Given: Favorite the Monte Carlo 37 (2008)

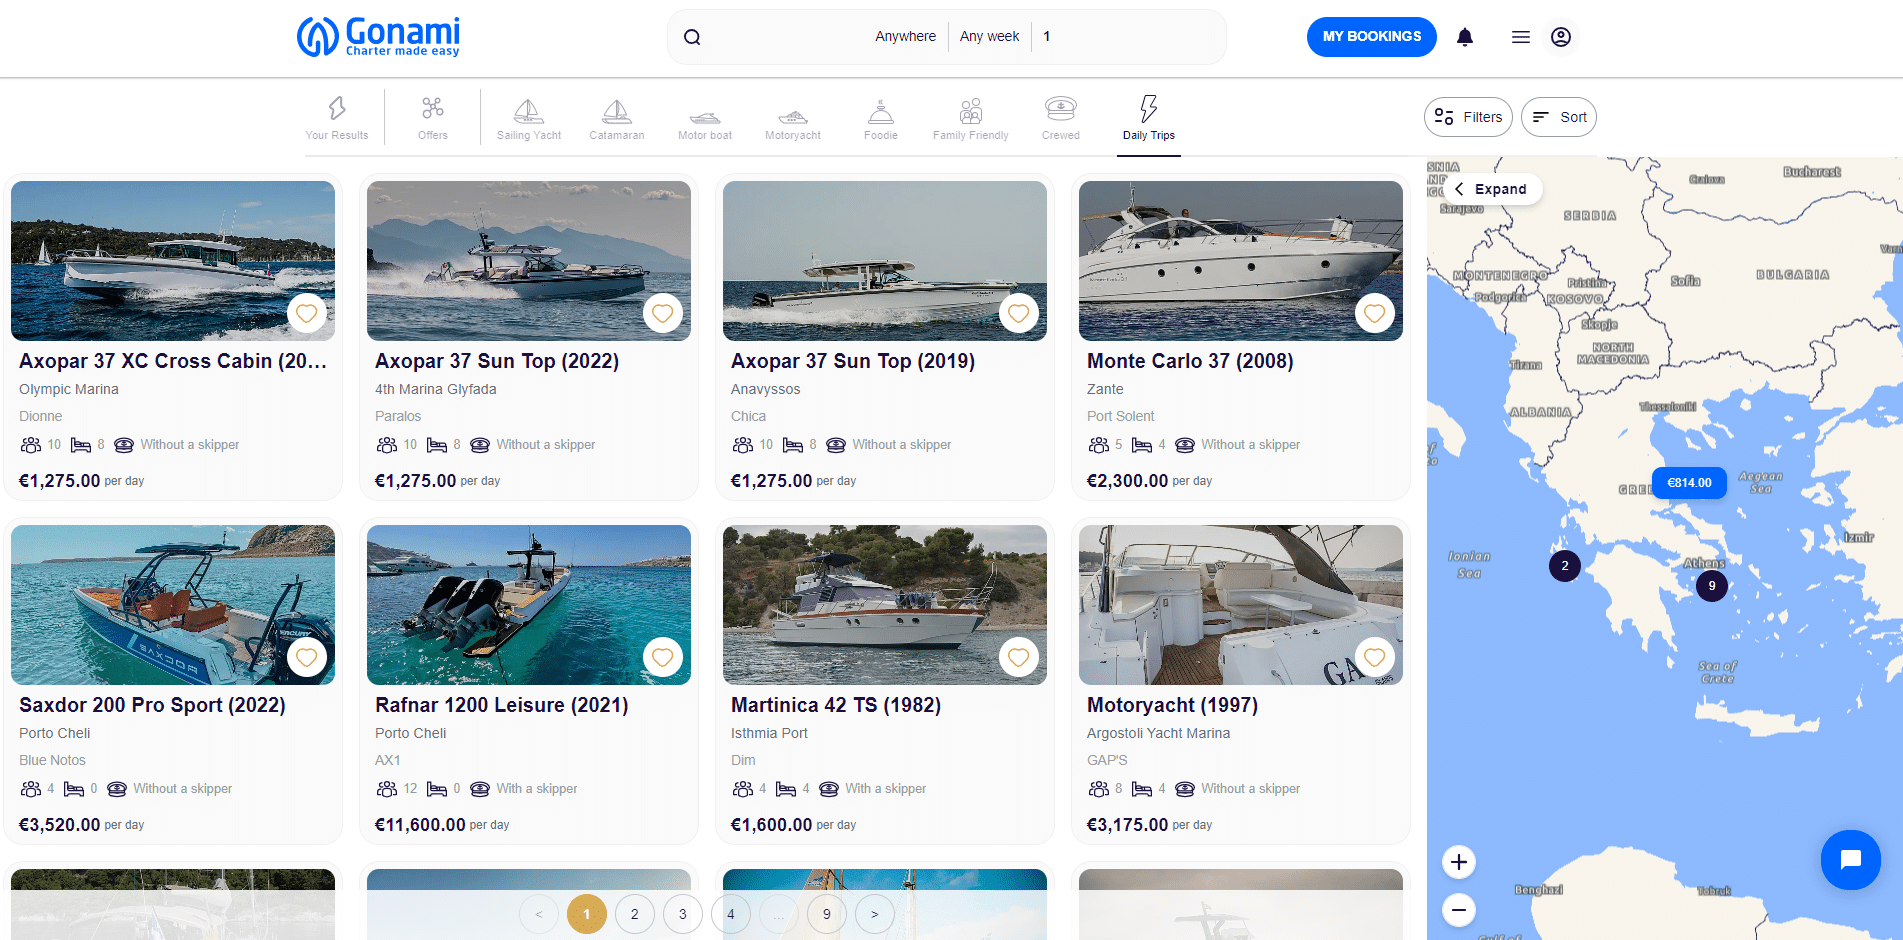Looking at the screenshot, I should point(1375,313).
